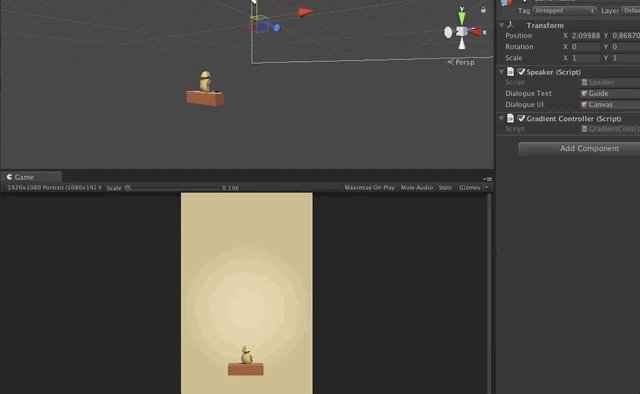This screenshot has width=640, height=394.
Task: Switch to the Game tab
Action: click(x=31, y=177)
